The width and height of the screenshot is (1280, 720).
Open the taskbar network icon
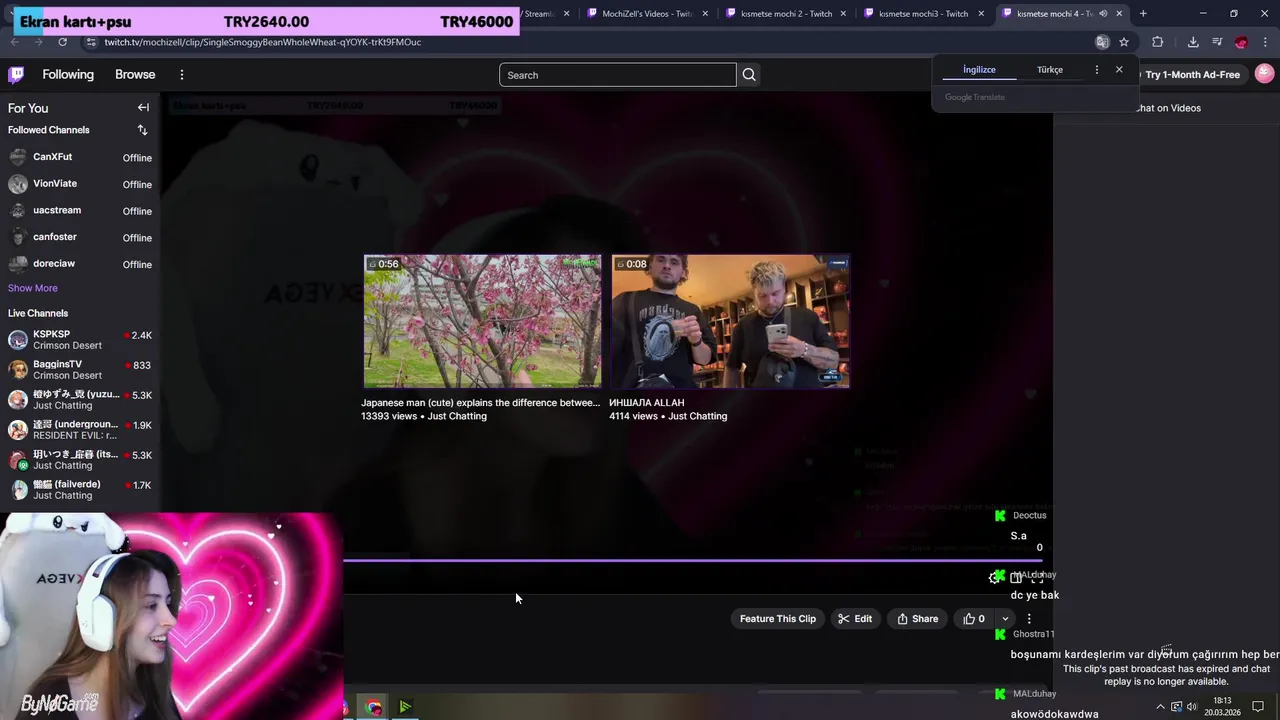pyautogui.click(x=1176, y=707)
